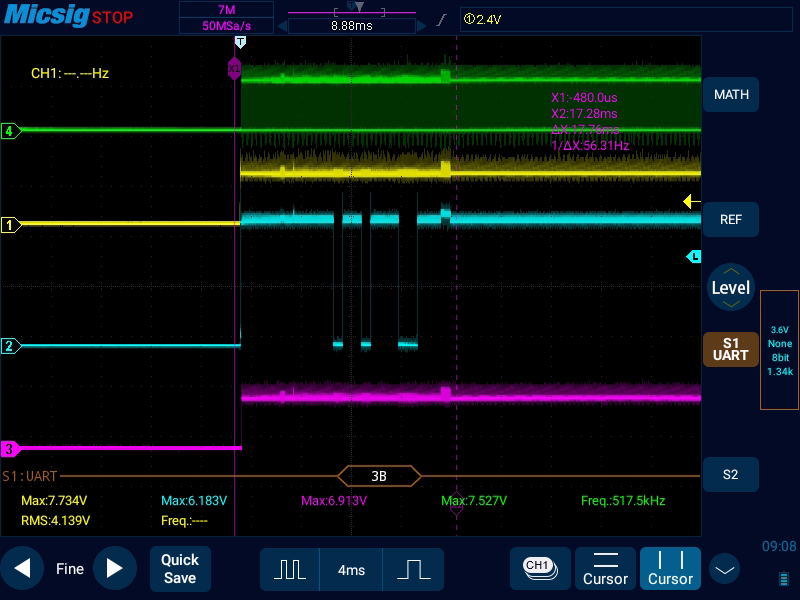Image resolution: width=800 pixels, height=600 pixels.
Task: Click the left arrow fine-adjust button
Action: 22,569
